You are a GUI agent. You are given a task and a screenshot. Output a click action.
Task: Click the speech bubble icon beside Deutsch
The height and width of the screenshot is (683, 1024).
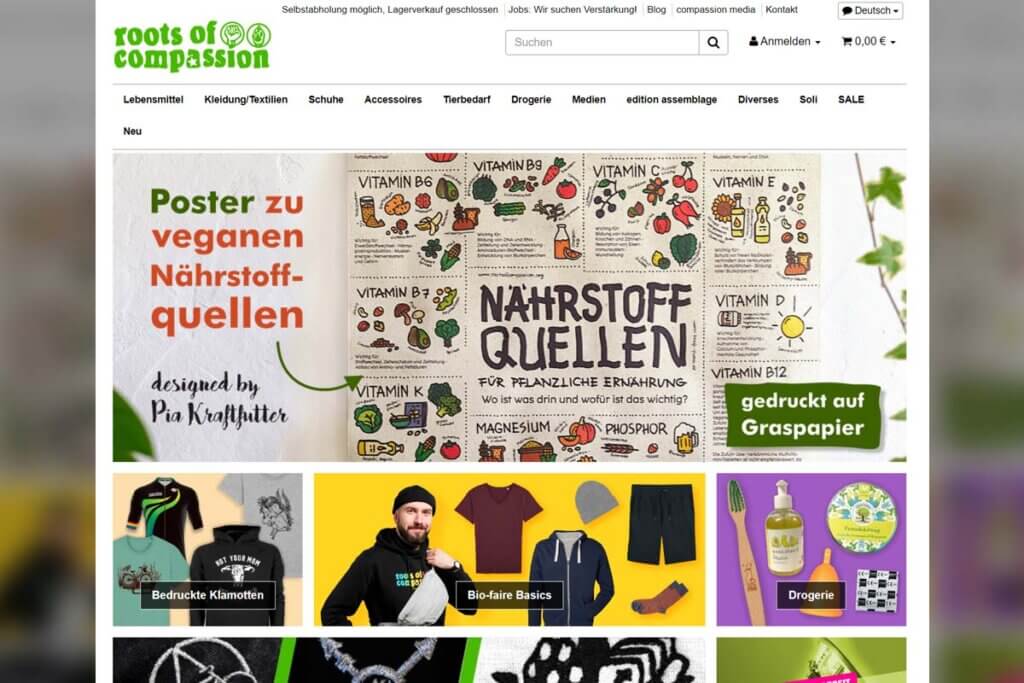(847, 10)
